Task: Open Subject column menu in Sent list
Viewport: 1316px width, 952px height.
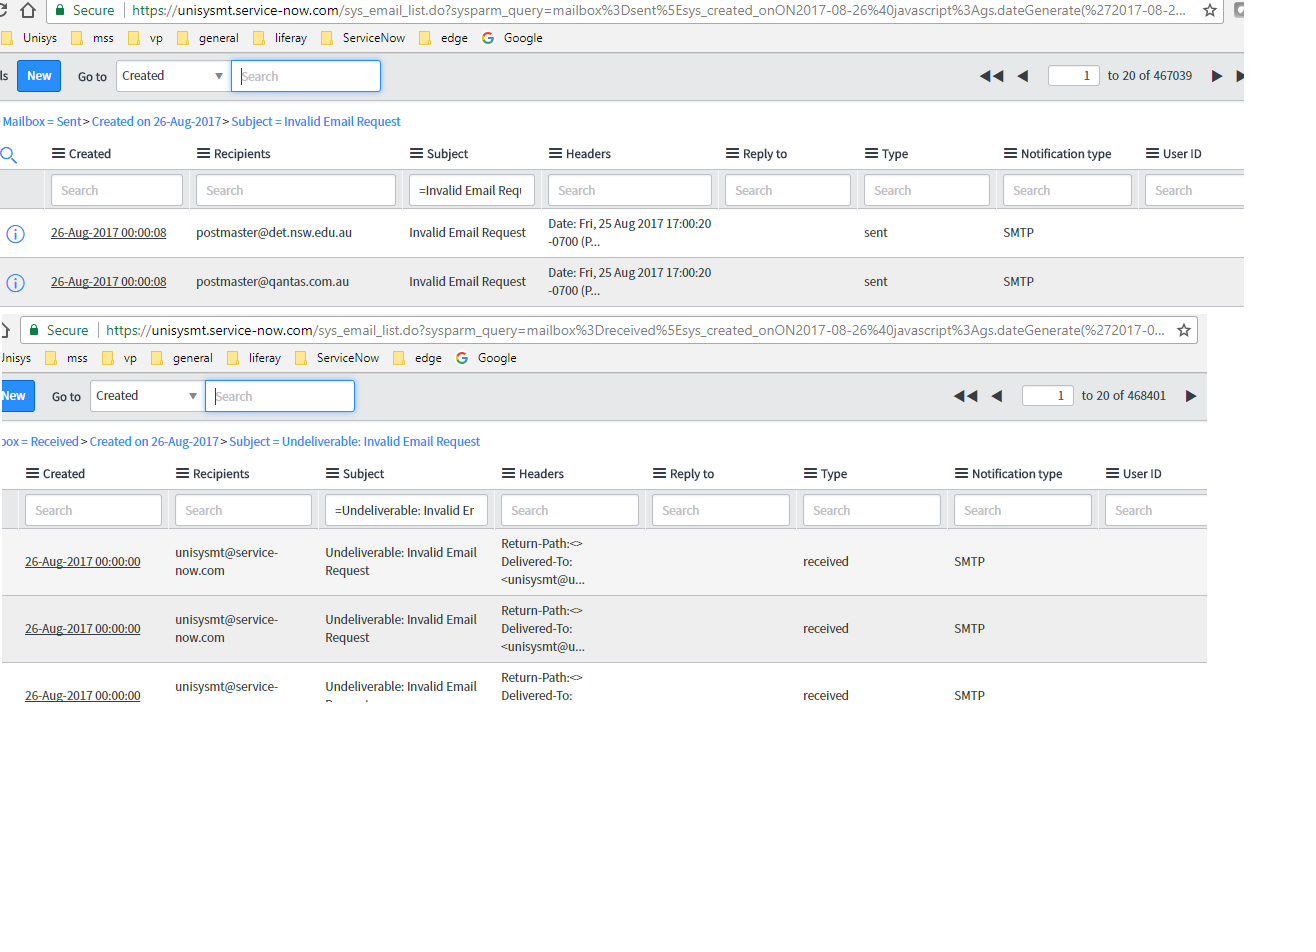Action: (416, 154)
